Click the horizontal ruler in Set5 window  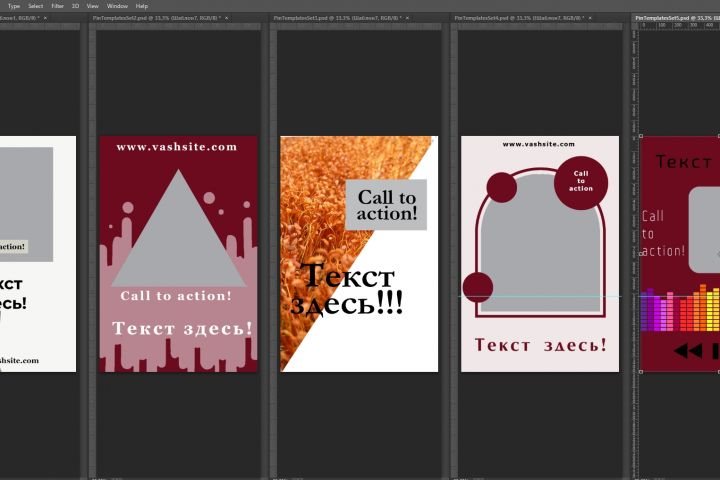[x=680, y=26]
